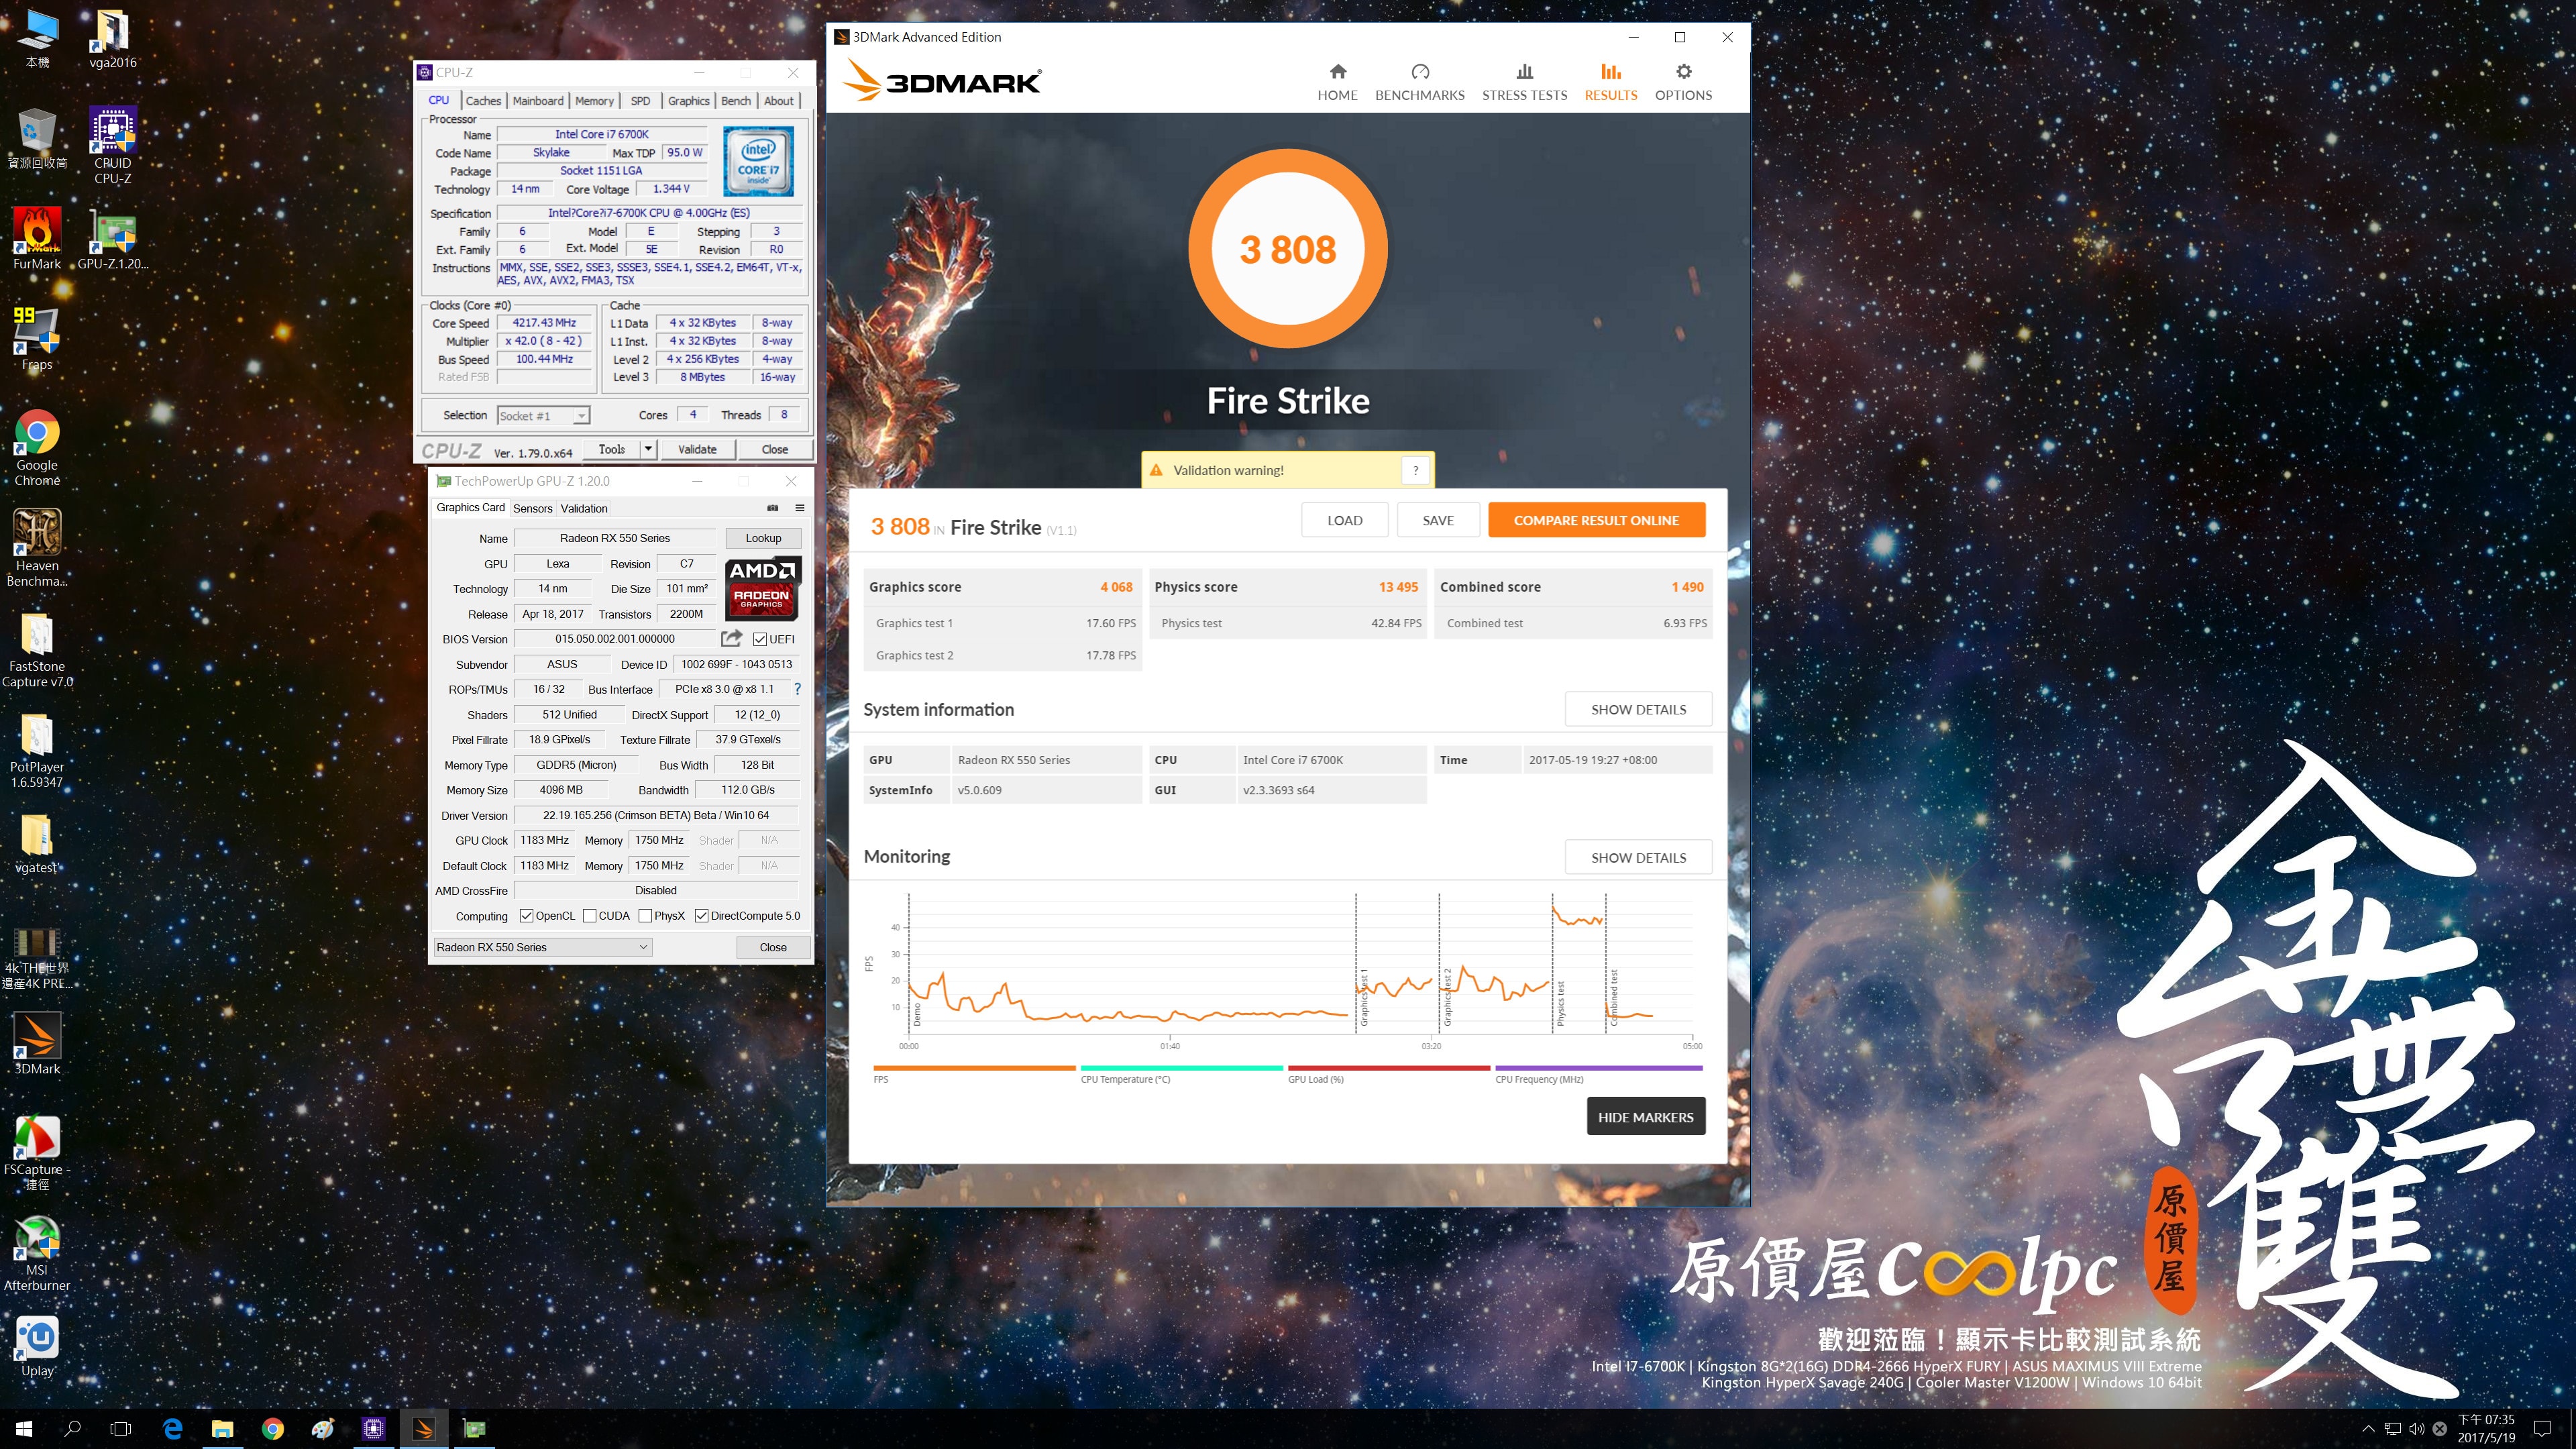Select the FastStone Capture v7.0 folder
This screenshot has height=1449, width=2576.
[x=37, y=649]
